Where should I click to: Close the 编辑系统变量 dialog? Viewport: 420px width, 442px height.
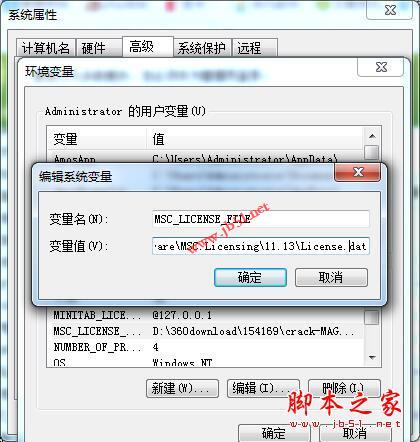tap(357, 172)
